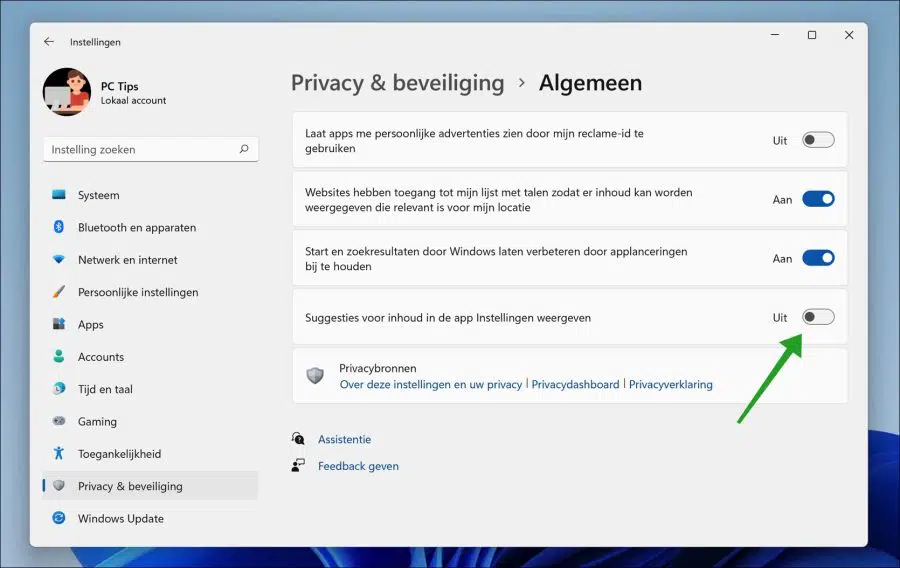Image resolution: width=900 pixels, height=568 pixels.
Task: Open the Systeem settings category
Action: click(x=99, y=195)
